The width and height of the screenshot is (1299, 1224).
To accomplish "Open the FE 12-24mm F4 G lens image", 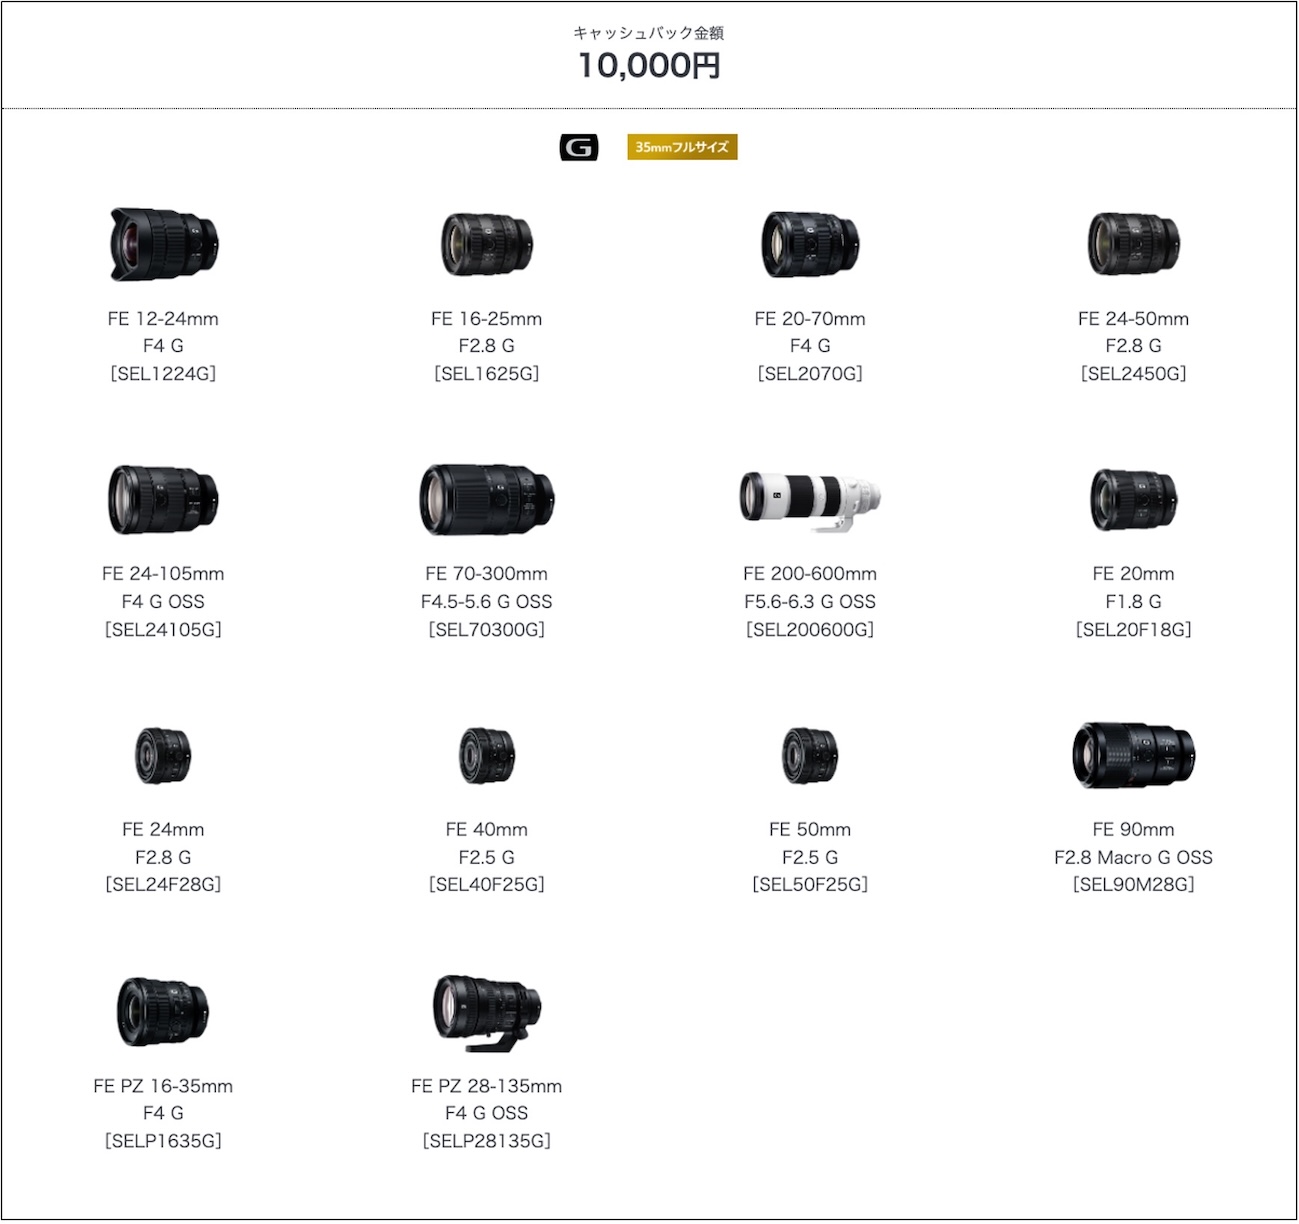I will 163,244.
